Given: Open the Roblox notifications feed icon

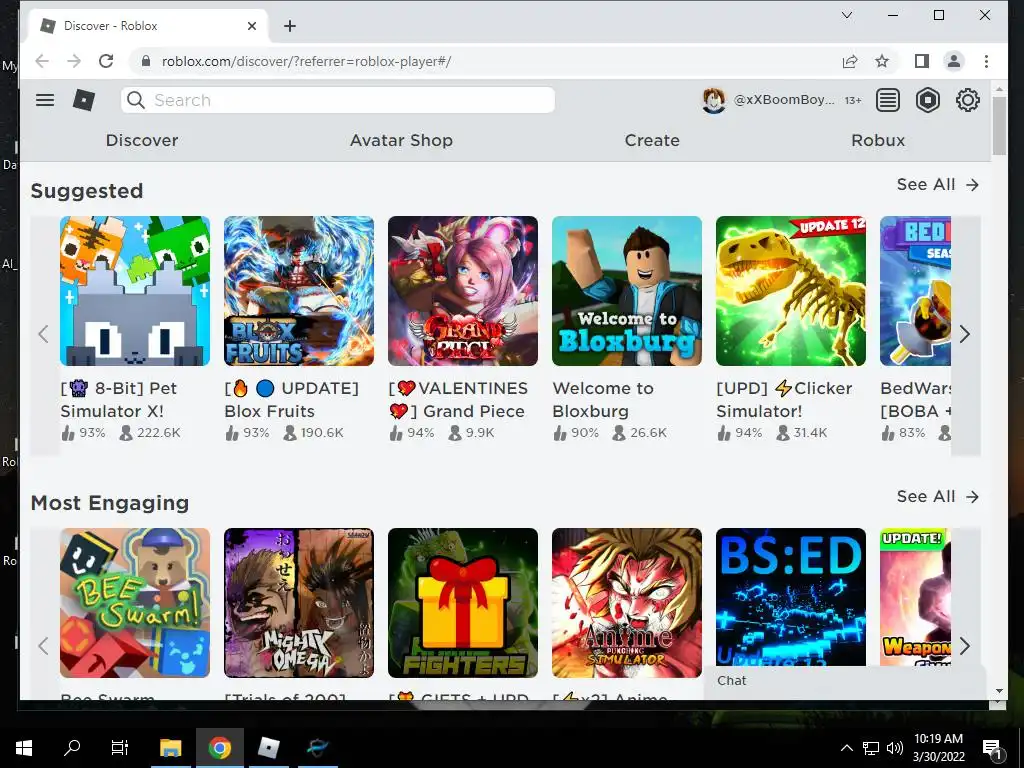Looking at the screenshot, I should 888,100.
